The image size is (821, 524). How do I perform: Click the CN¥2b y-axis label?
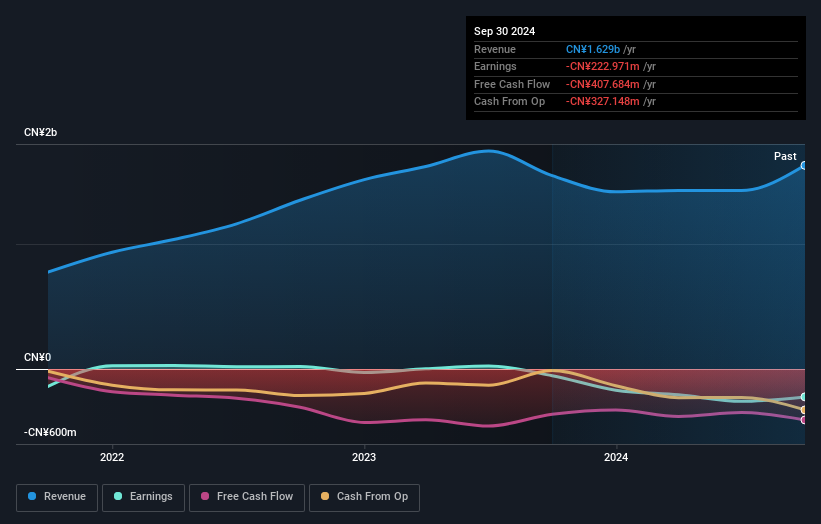(x=40, y=132)
